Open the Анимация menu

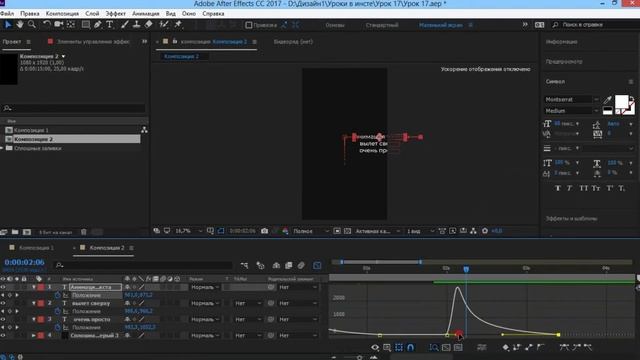click(x=146, y=13)
